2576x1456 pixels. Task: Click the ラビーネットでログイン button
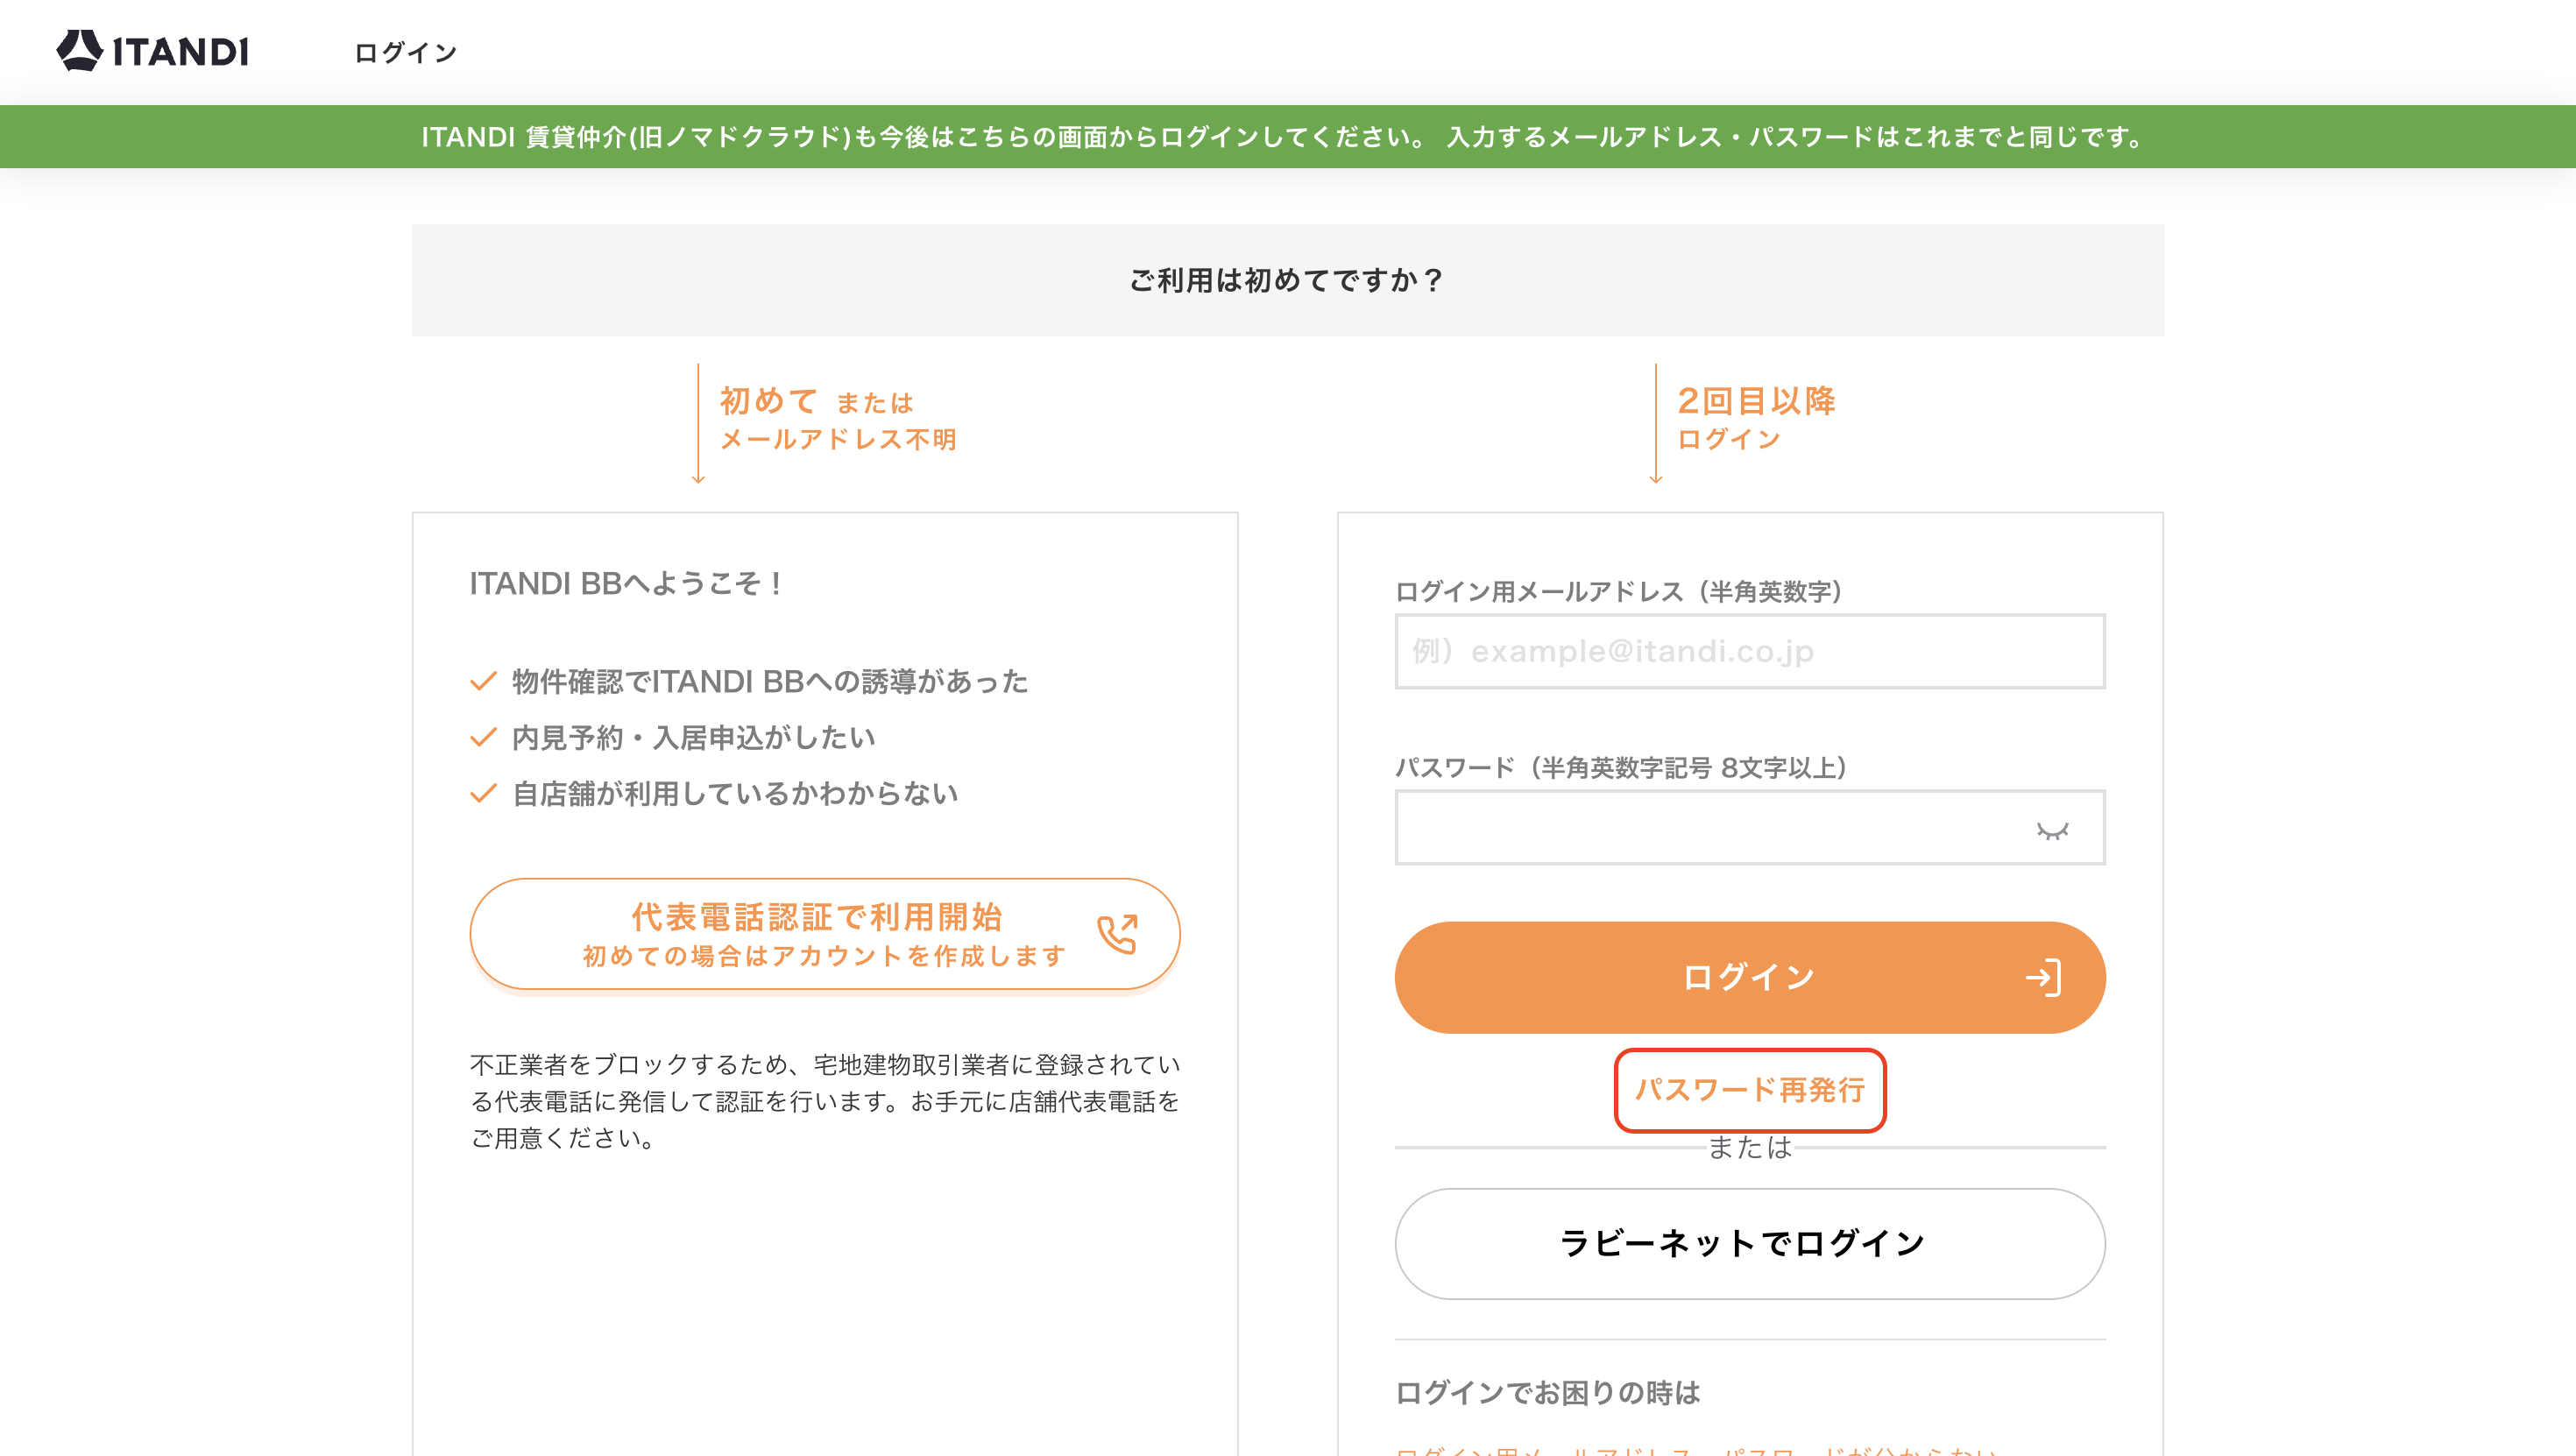click(x=1750, y=1243)
